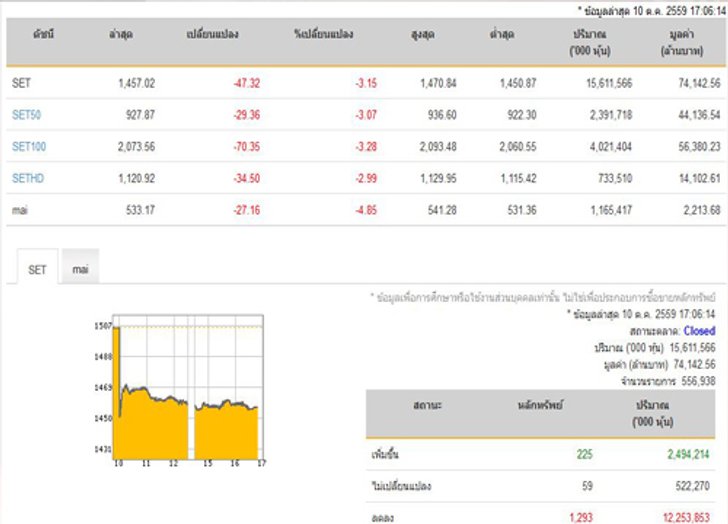Select SET50 high value 936.60
Image resolution: width=728 pixels, height=524 pixels.
442,115
